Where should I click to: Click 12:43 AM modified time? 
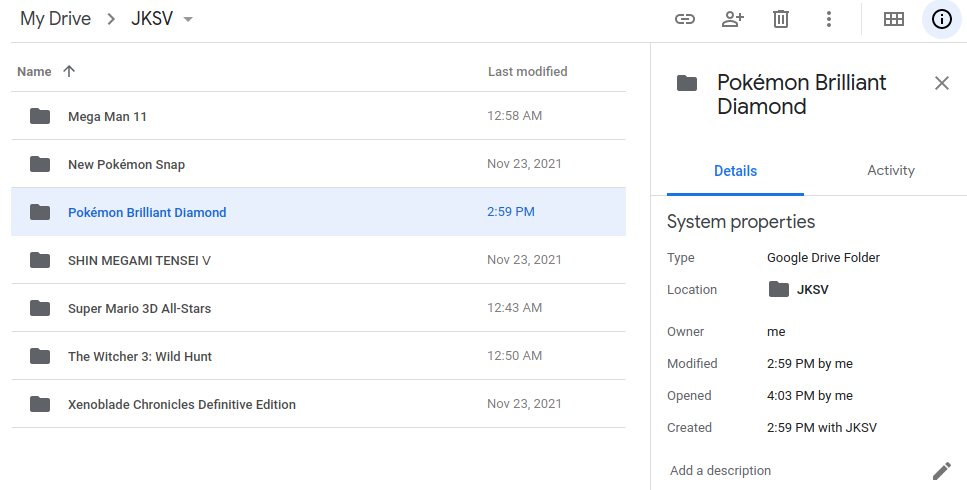click(x=514, y=308)
